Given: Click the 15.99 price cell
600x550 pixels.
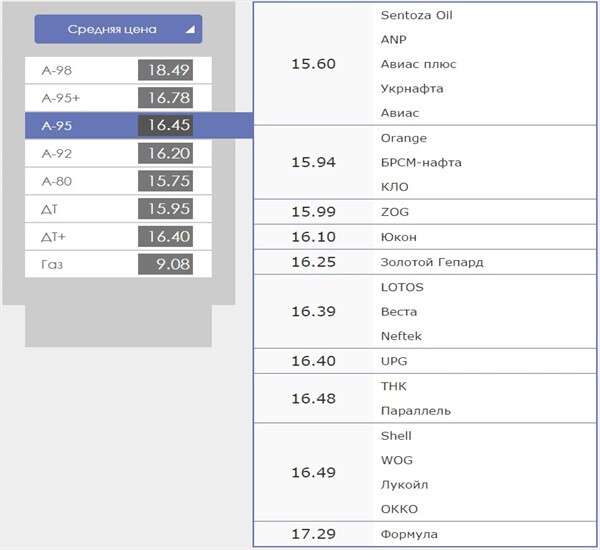Looking at the screenshot, I should point(313,212).
